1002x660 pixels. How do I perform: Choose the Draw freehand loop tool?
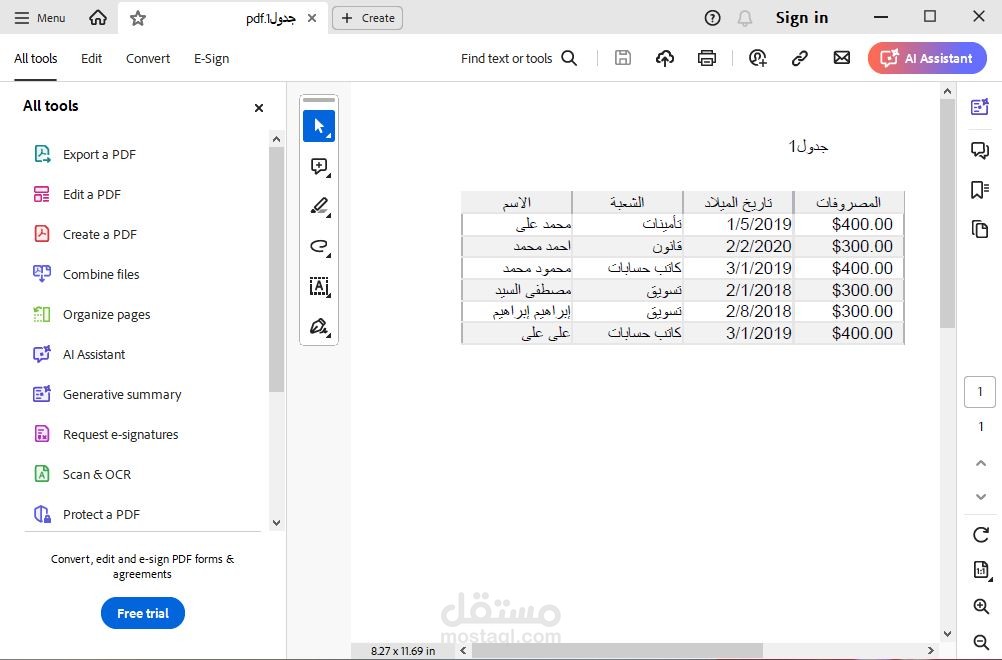[x=319, y=247]
